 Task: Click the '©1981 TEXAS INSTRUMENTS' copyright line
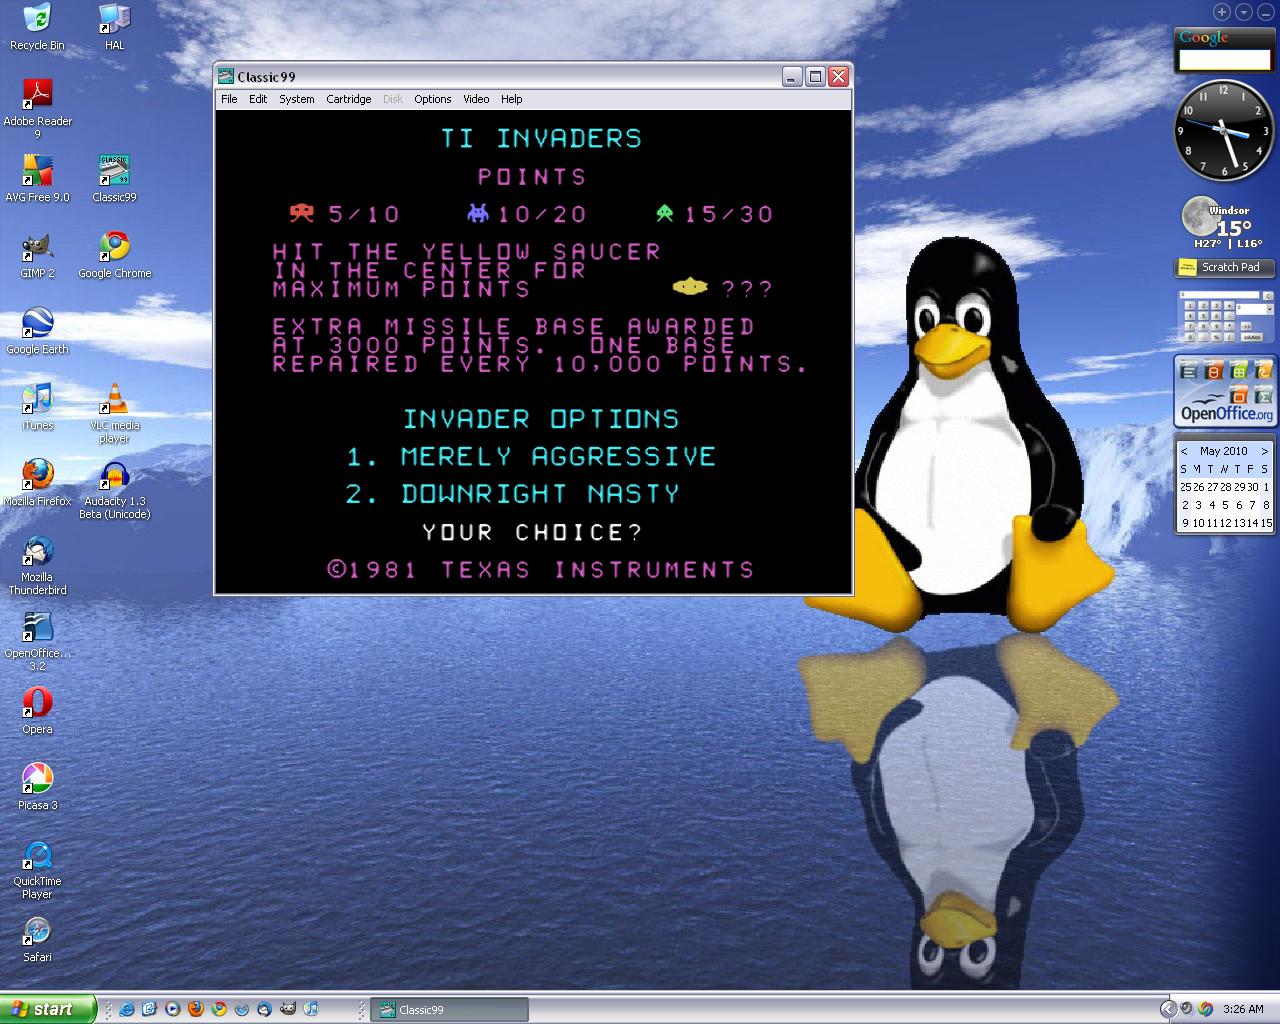(541, 569)
